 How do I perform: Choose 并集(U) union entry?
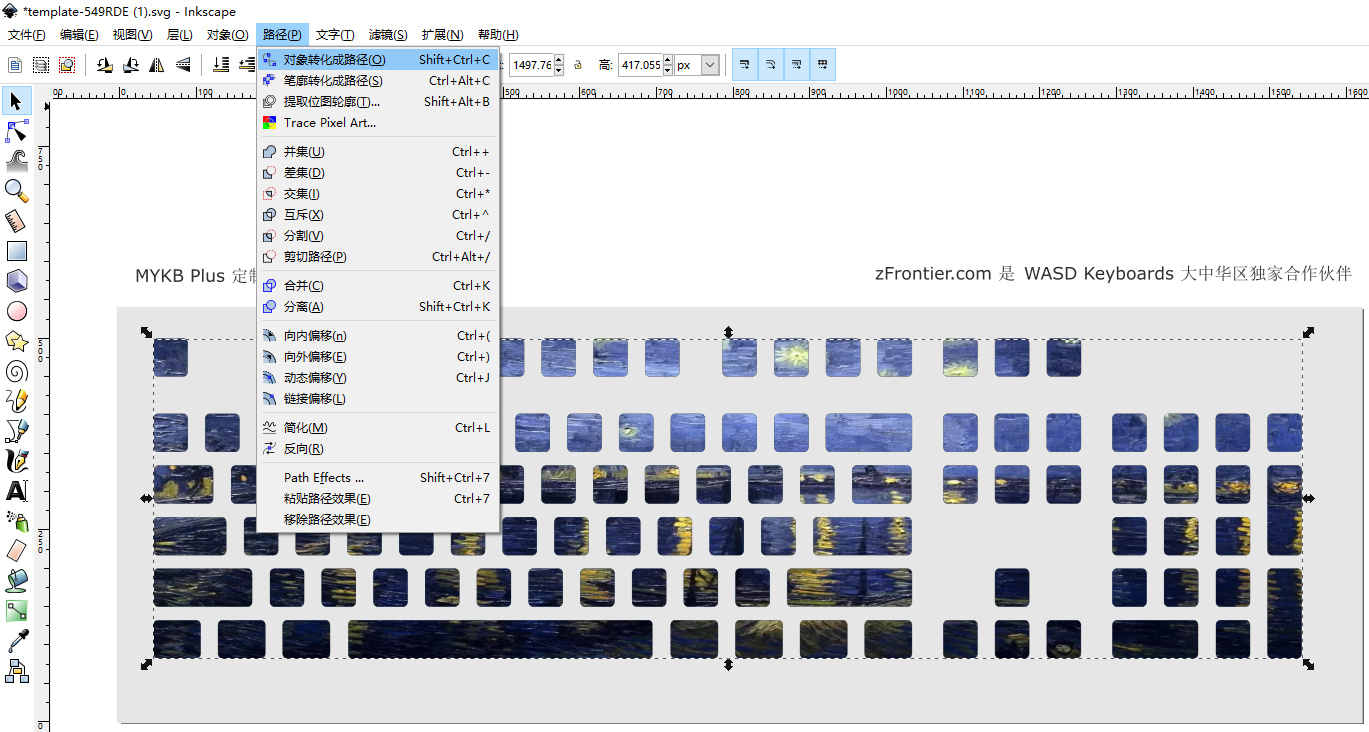point(378,152)
